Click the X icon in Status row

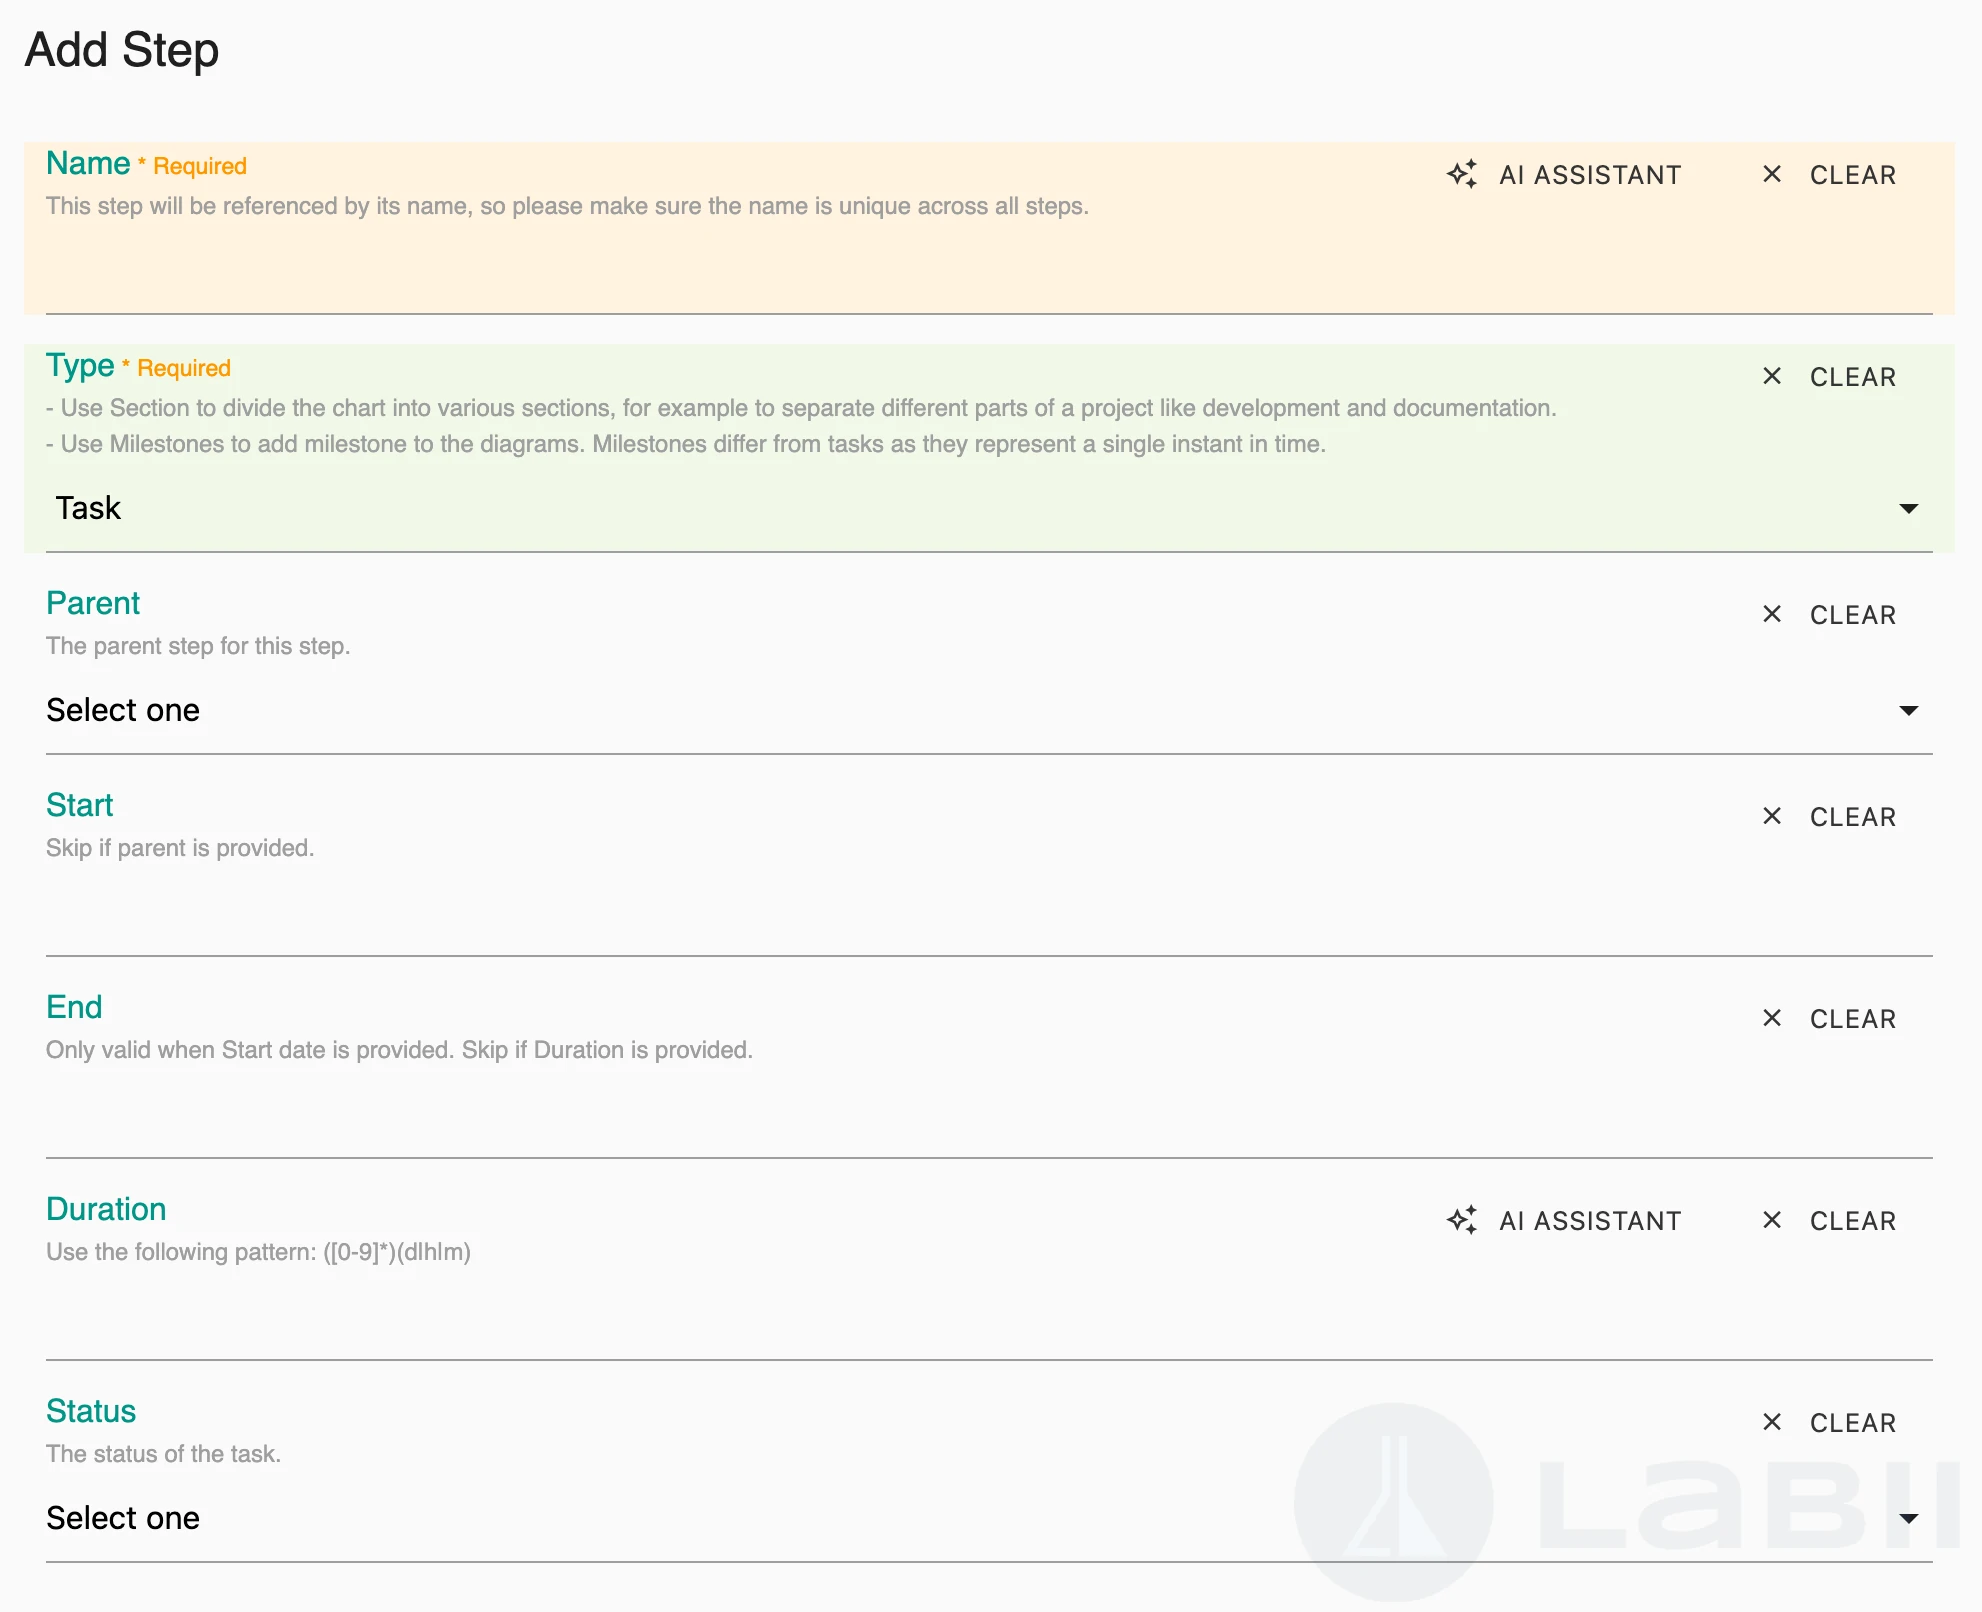(x=1772, y=1422)
